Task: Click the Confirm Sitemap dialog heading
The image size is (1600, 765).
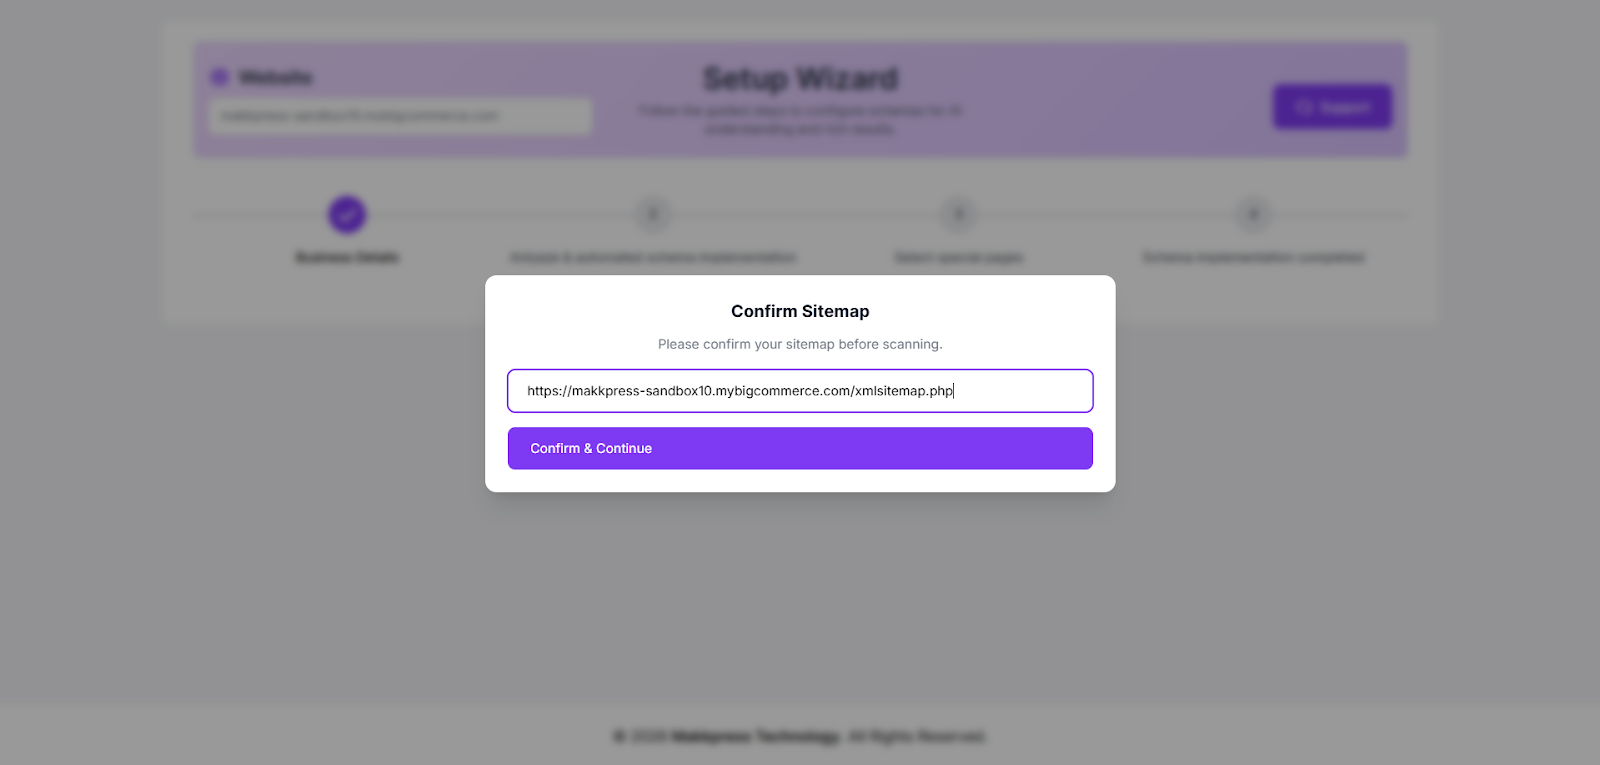Action: 800,311
